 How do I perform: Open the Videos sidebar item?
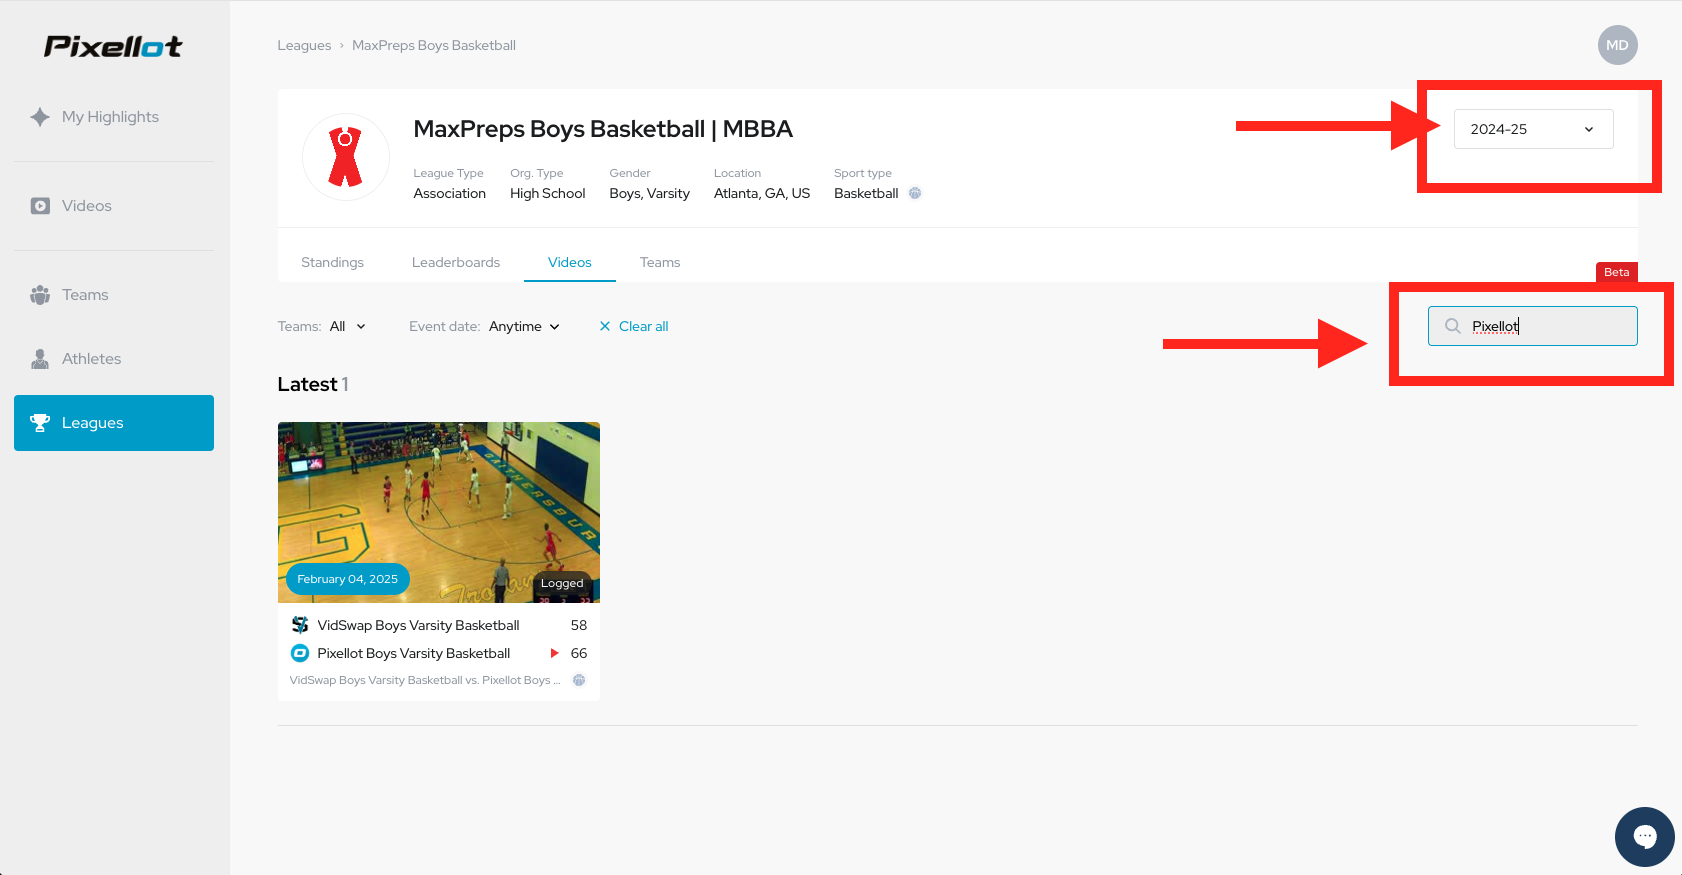[x=114, y=206]
